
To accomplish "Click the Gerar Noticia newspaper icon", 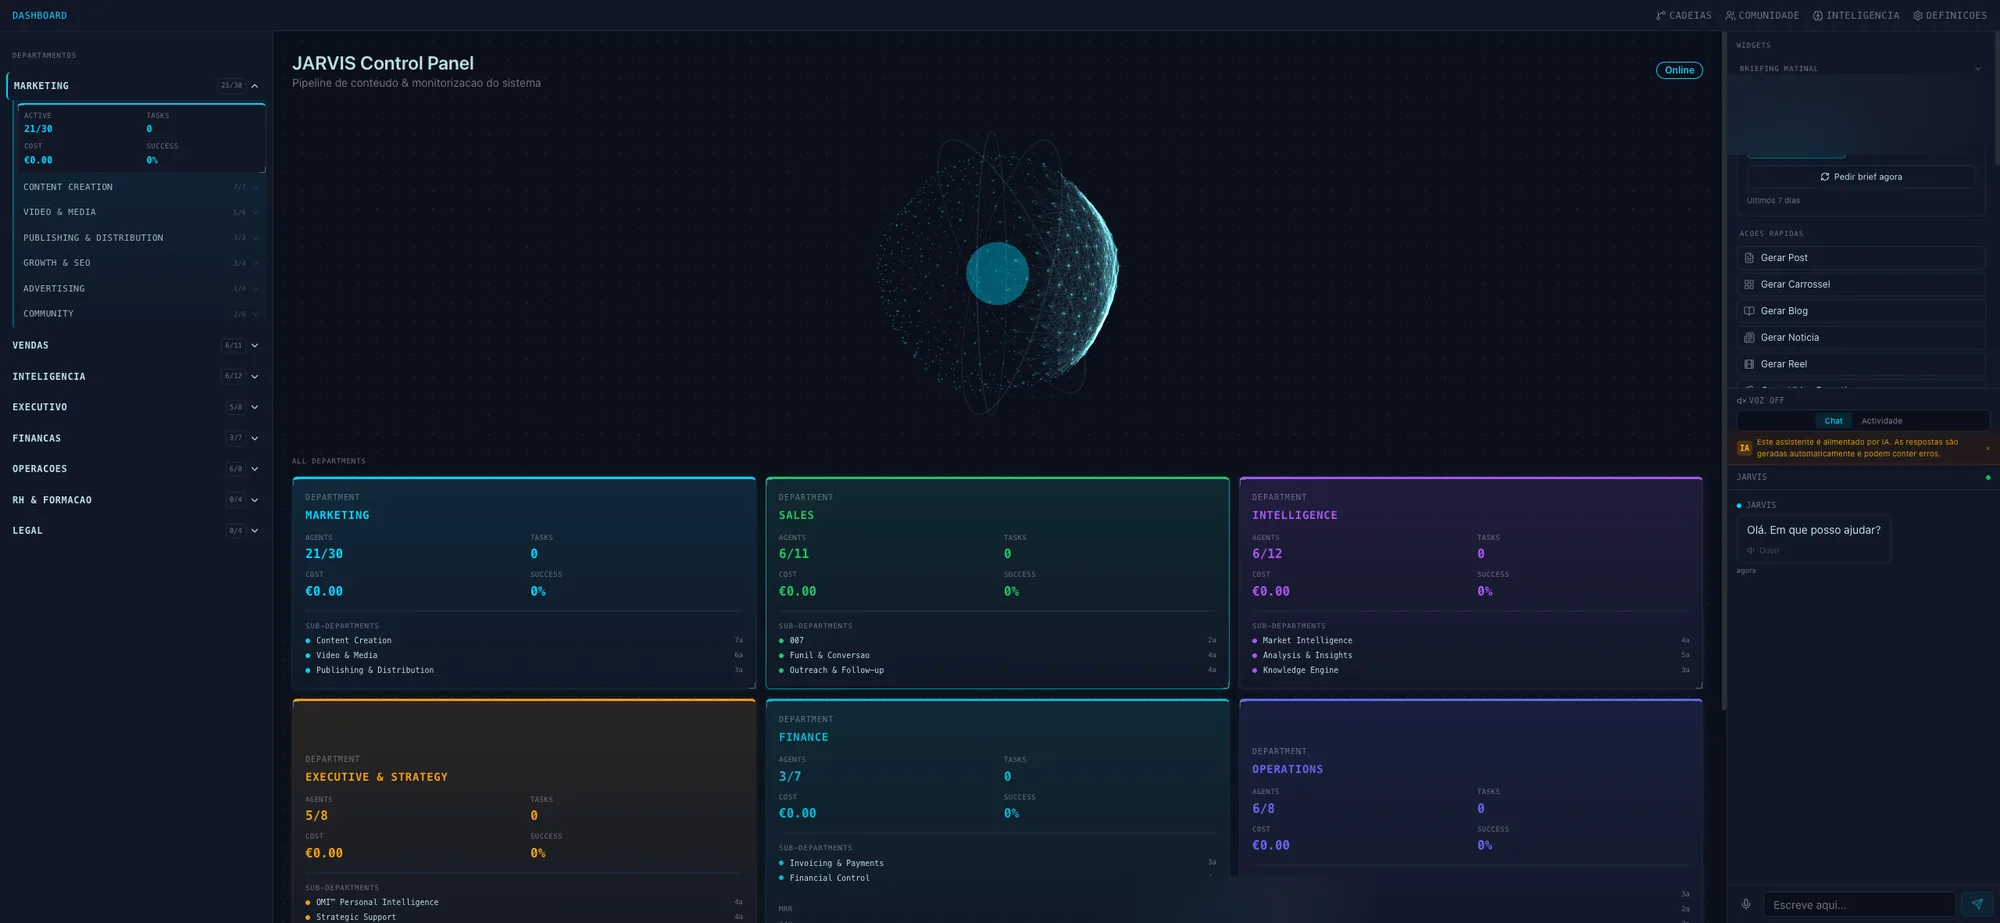I will click(x=1749, y=338).
